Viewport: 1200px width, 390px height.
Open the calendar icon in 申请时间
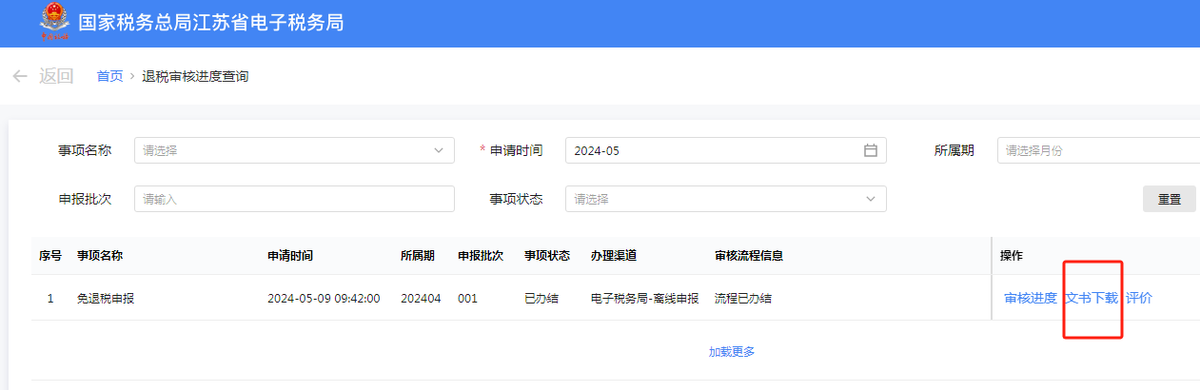870,151
